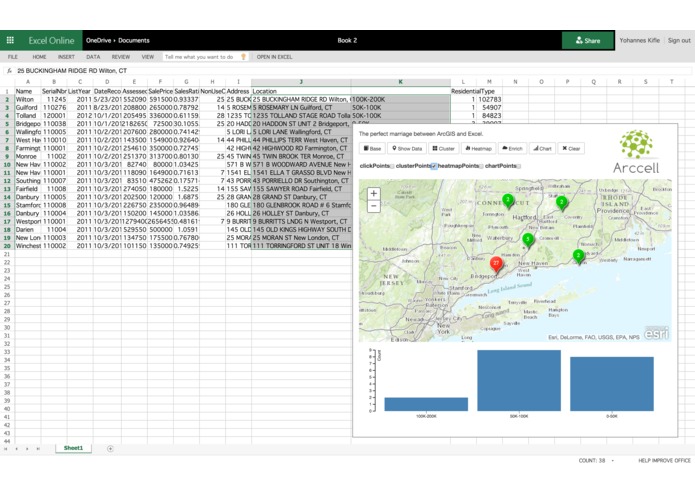Go to next sheet navigation arrow
The height and width of the screenshot is (494, 695).
click(27, 449)
